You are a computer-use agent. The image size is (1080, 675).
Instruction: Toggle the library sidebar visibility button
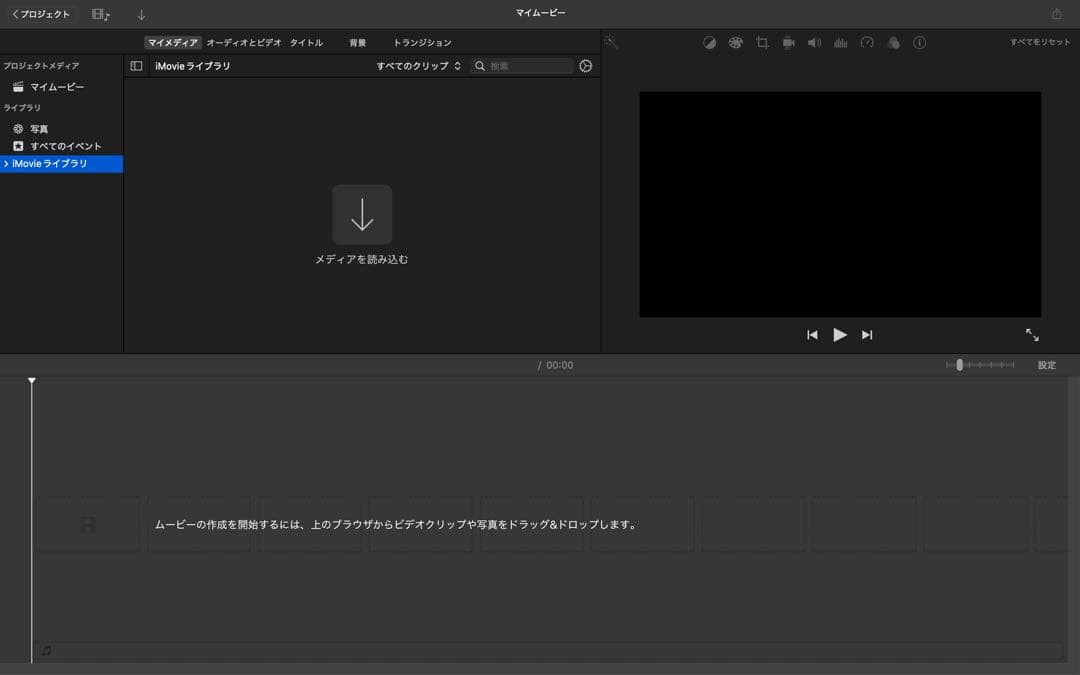(x=137, y=66)
